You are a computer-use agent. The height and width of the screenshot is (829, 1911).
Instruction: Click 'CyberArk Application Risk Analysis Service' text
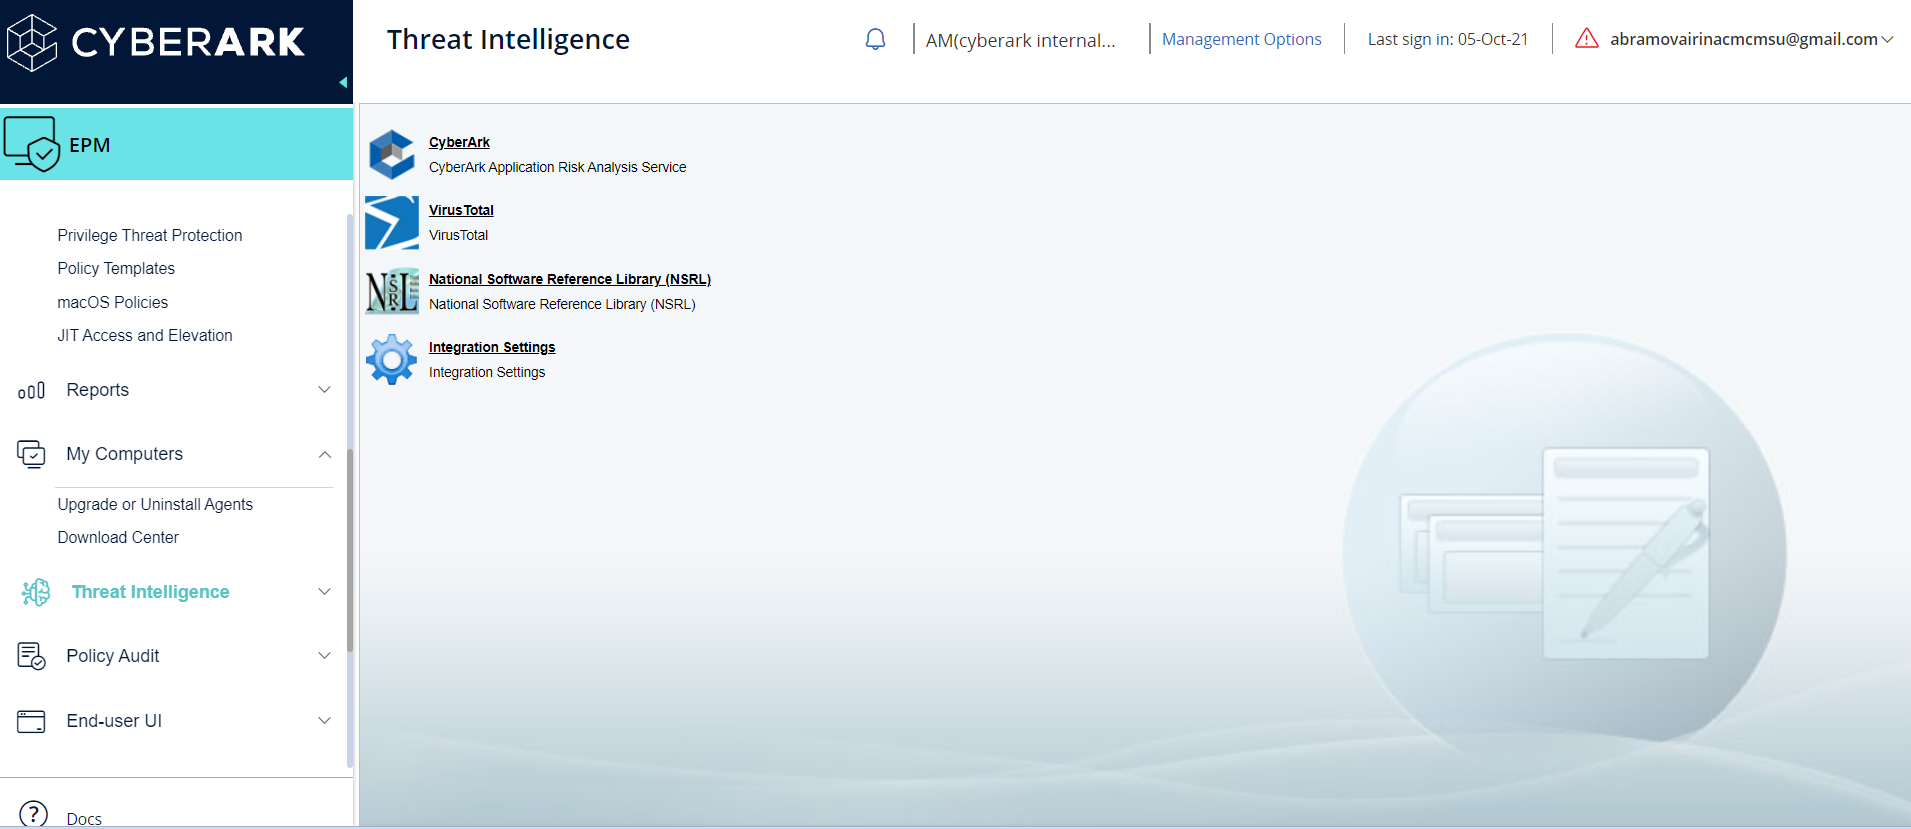pyautogui.click(x=558, y=167)
